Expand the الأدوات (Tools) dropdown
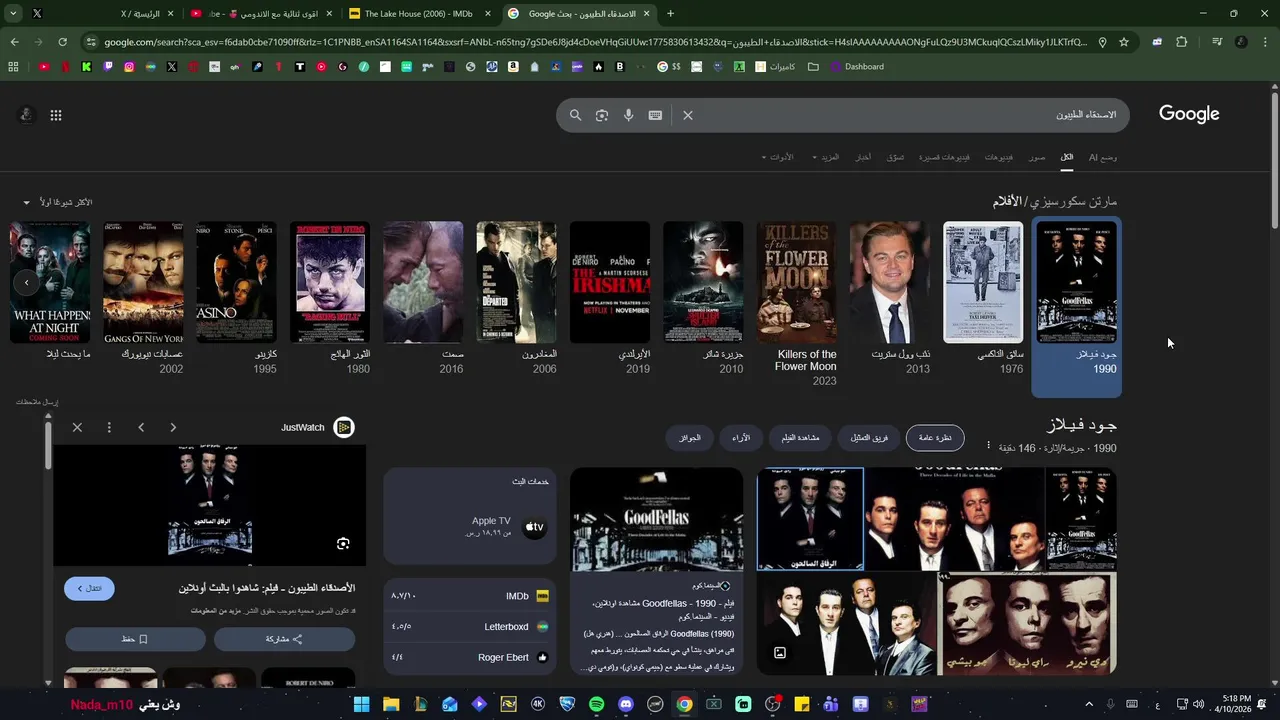 pos(777,157)
